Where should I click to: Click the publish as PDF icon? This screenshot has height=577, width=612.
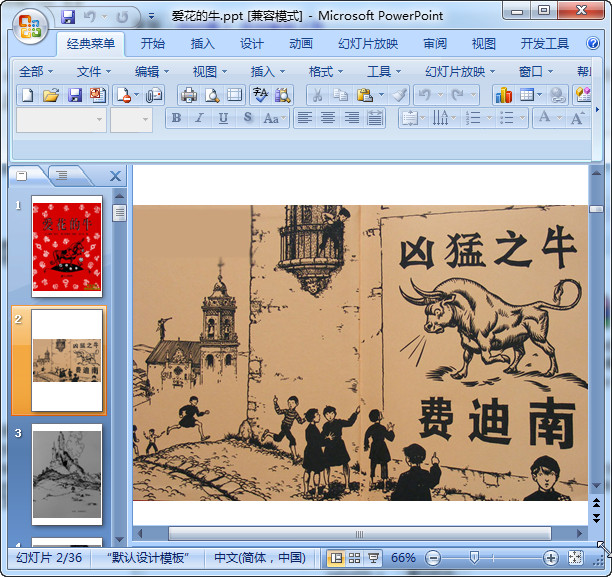coord(98,95)
